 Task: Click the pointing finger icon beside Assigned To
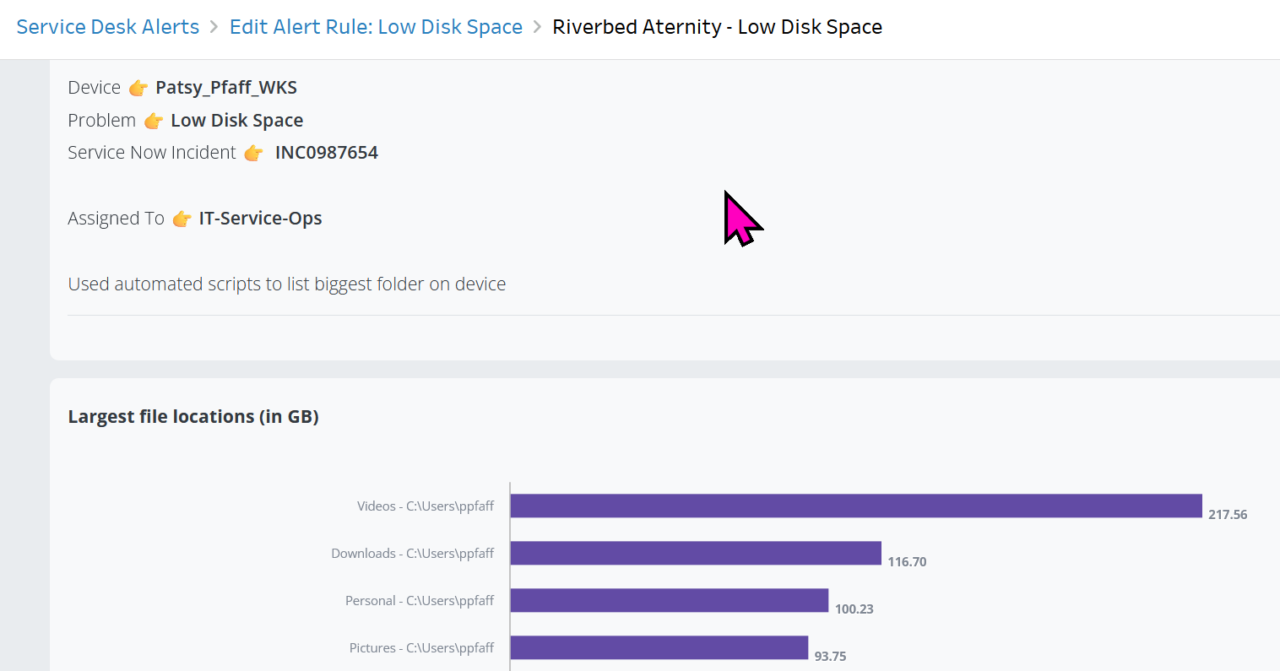[x=181, y=218]
